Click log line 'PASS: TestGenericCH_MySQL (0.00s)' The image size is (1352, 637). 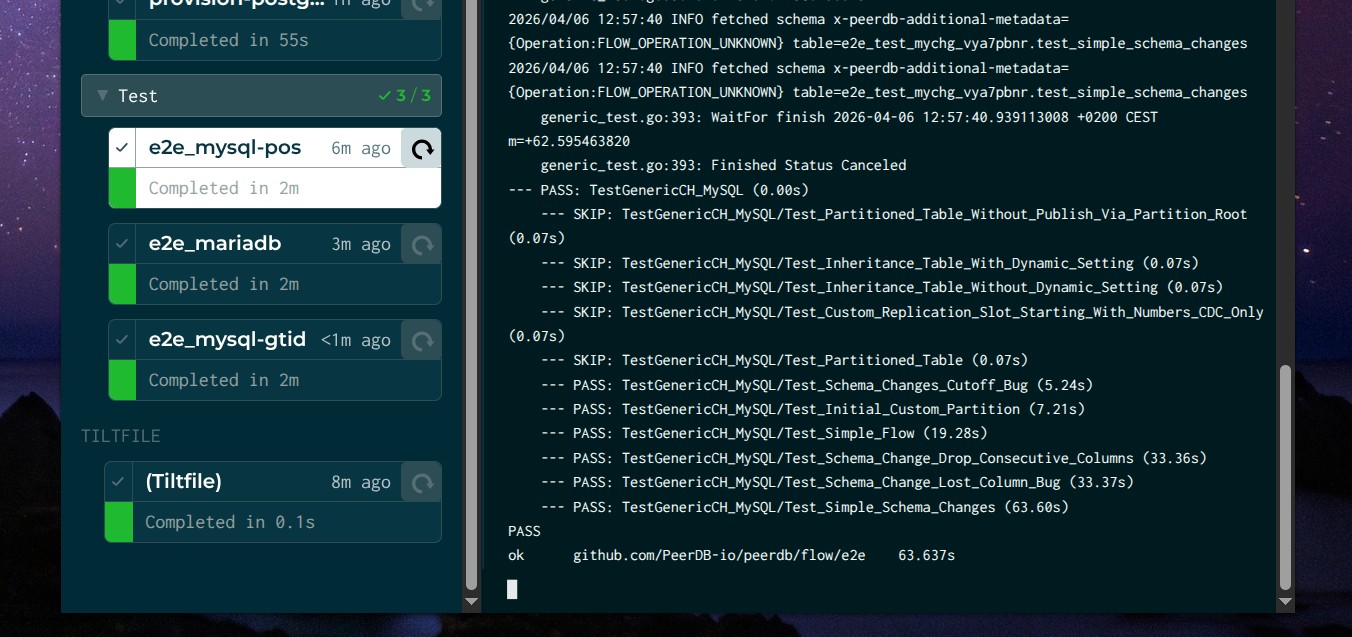tap(658, 190)
